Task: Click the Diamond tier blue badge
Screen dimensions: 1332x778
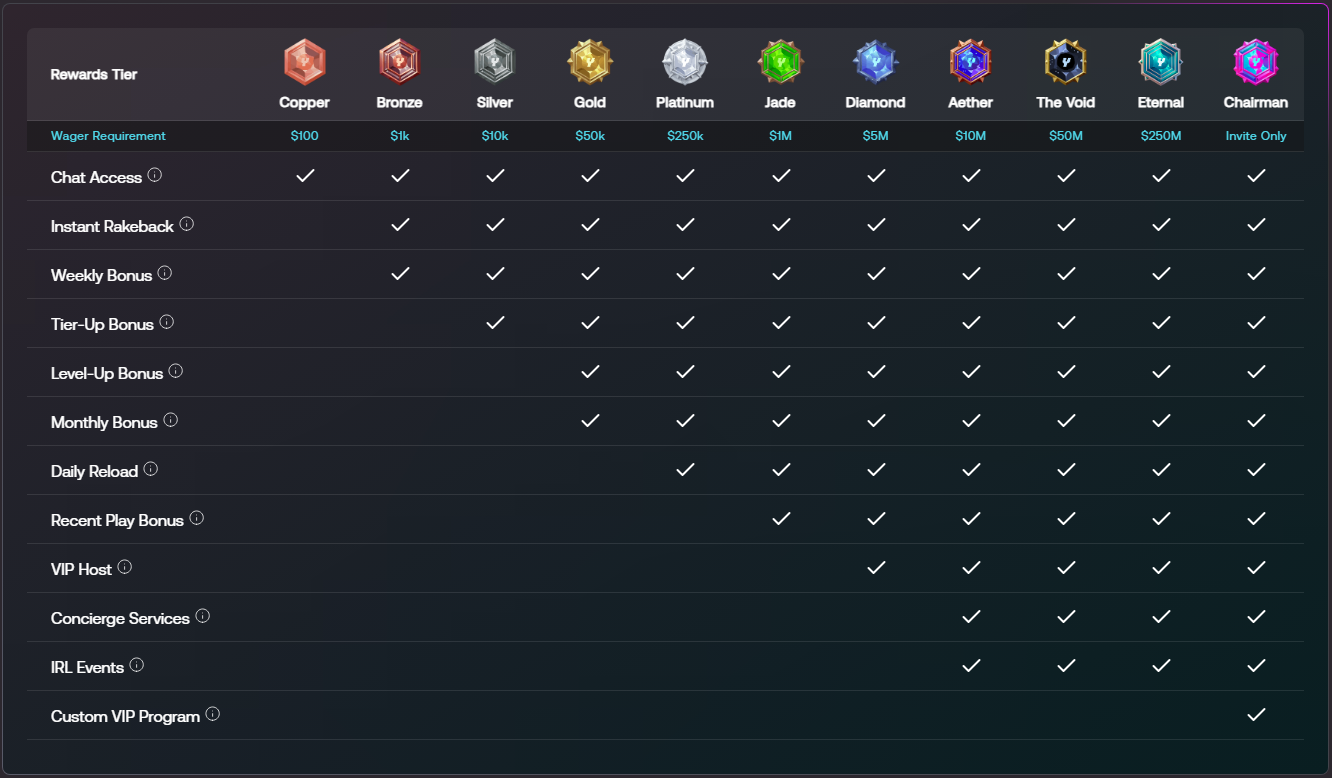Action: pos(875,62)
